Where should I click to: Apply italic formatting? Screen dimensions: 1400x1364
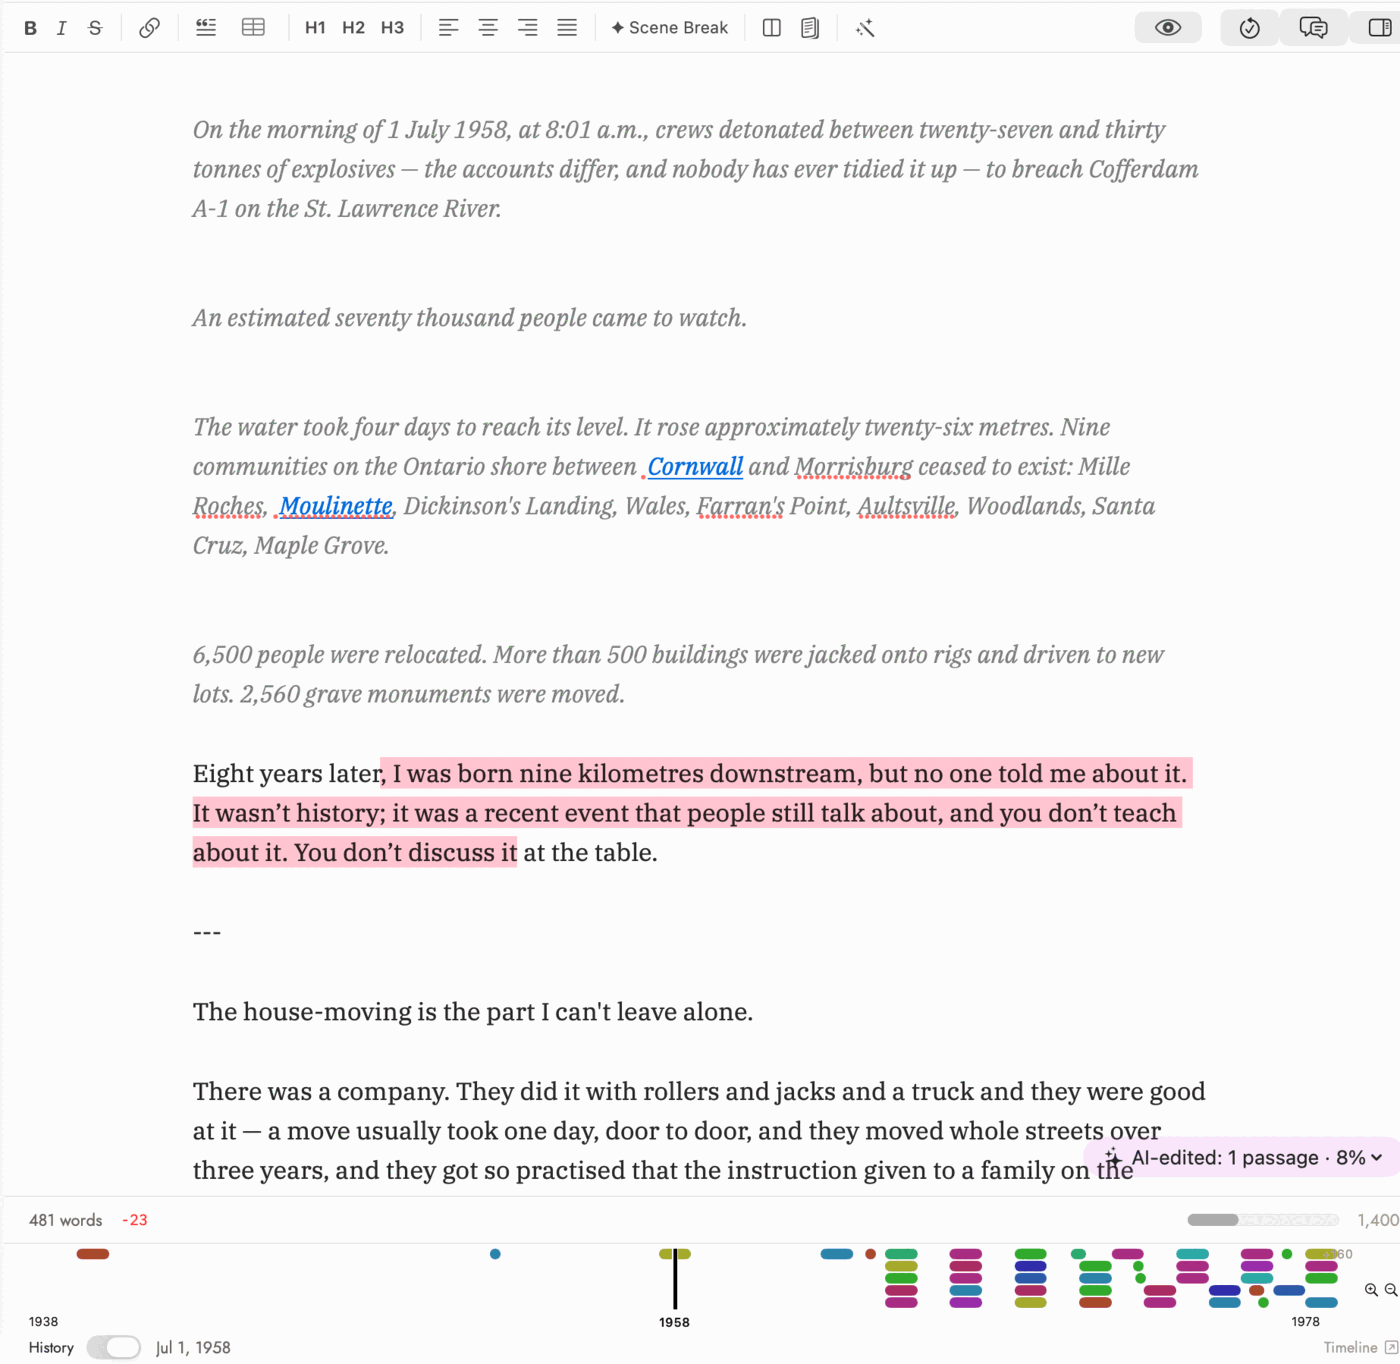(x=62, y=28)
